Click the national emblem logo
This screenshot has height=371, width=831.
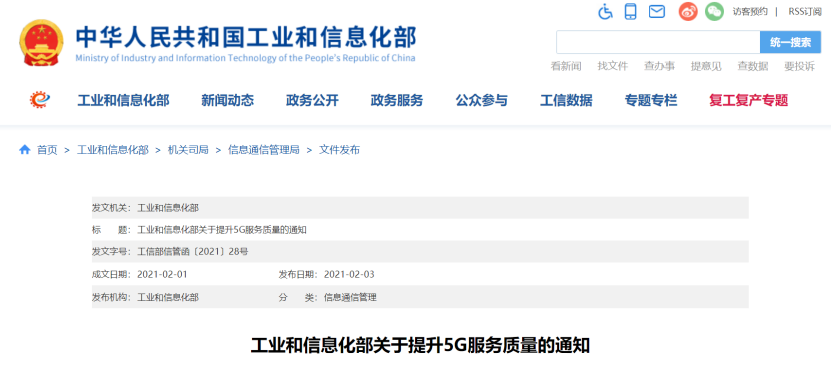coord(41,43)
